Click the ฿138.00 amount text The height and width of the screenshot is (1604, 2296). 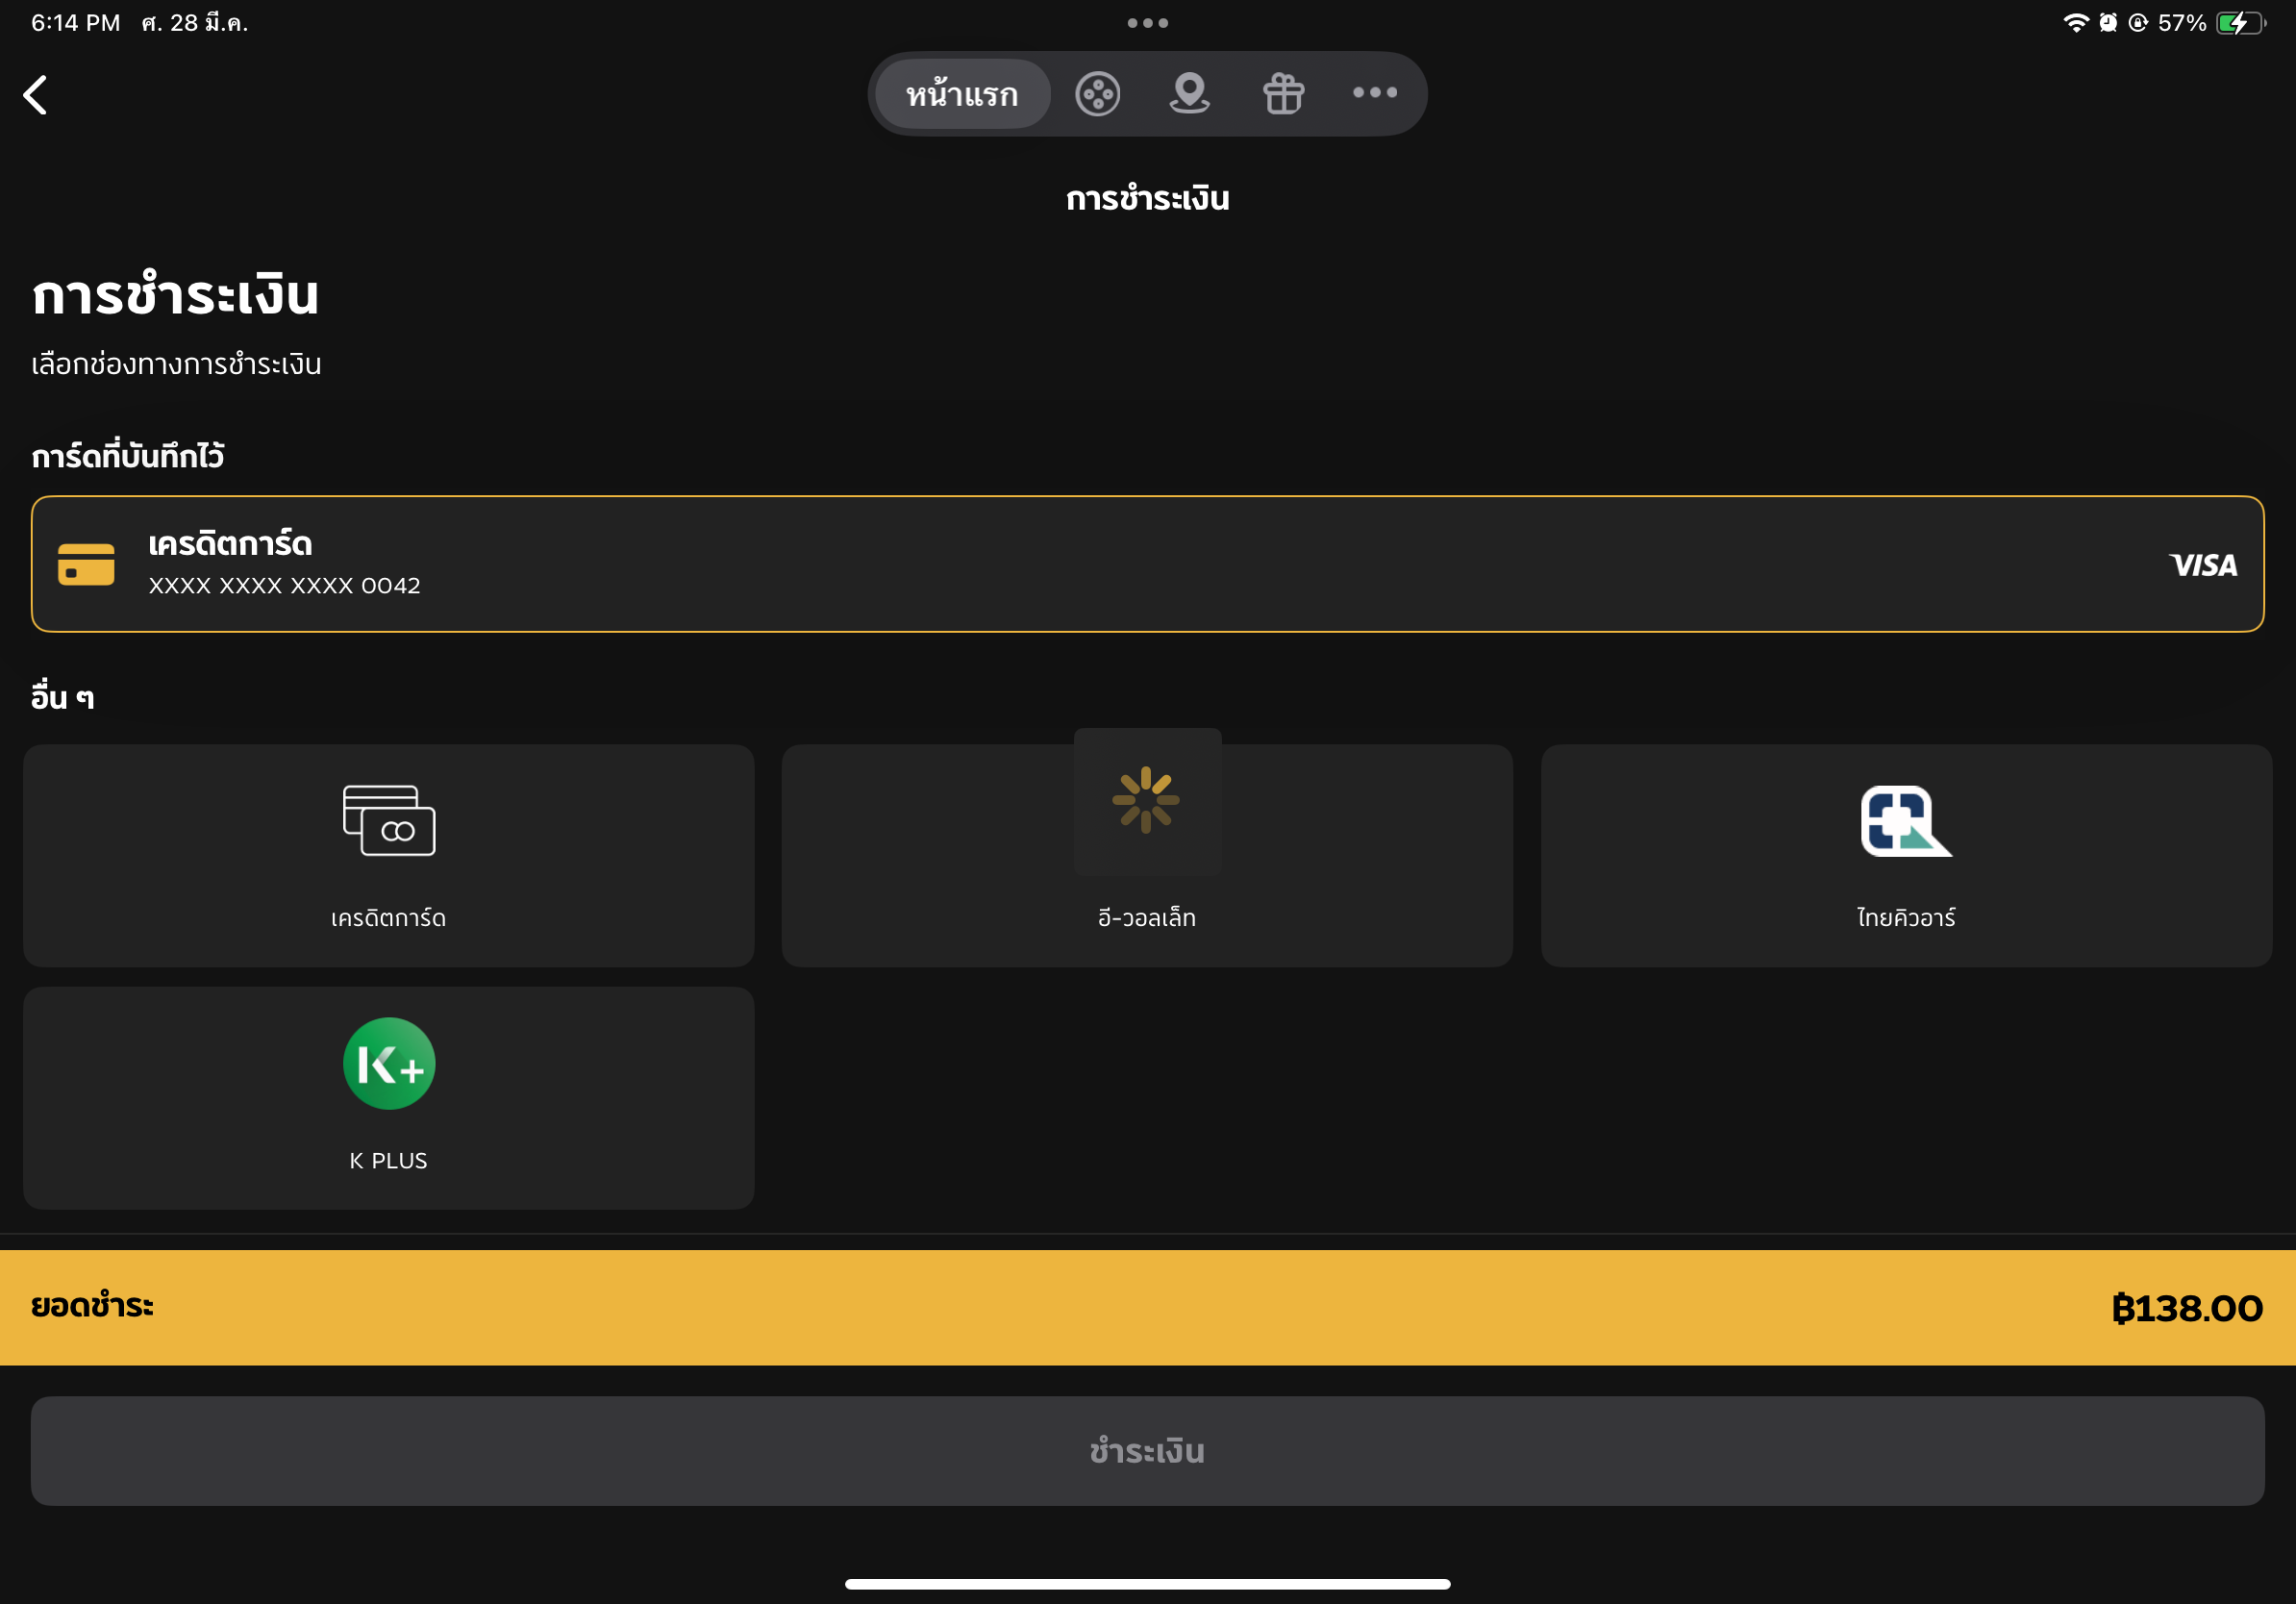(2187, 1308)
